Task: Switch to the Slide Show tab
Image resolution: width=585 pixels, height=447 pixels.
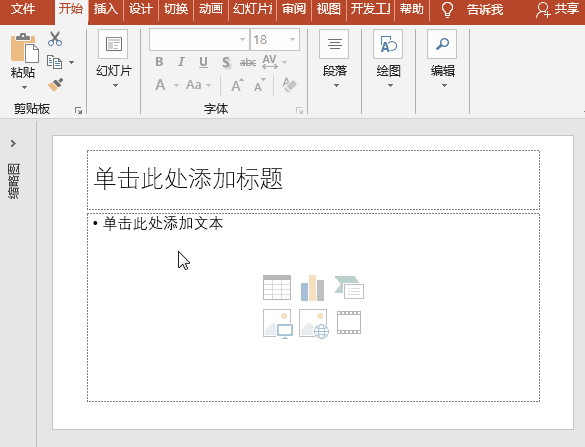Action: click(x=253, y=9)
